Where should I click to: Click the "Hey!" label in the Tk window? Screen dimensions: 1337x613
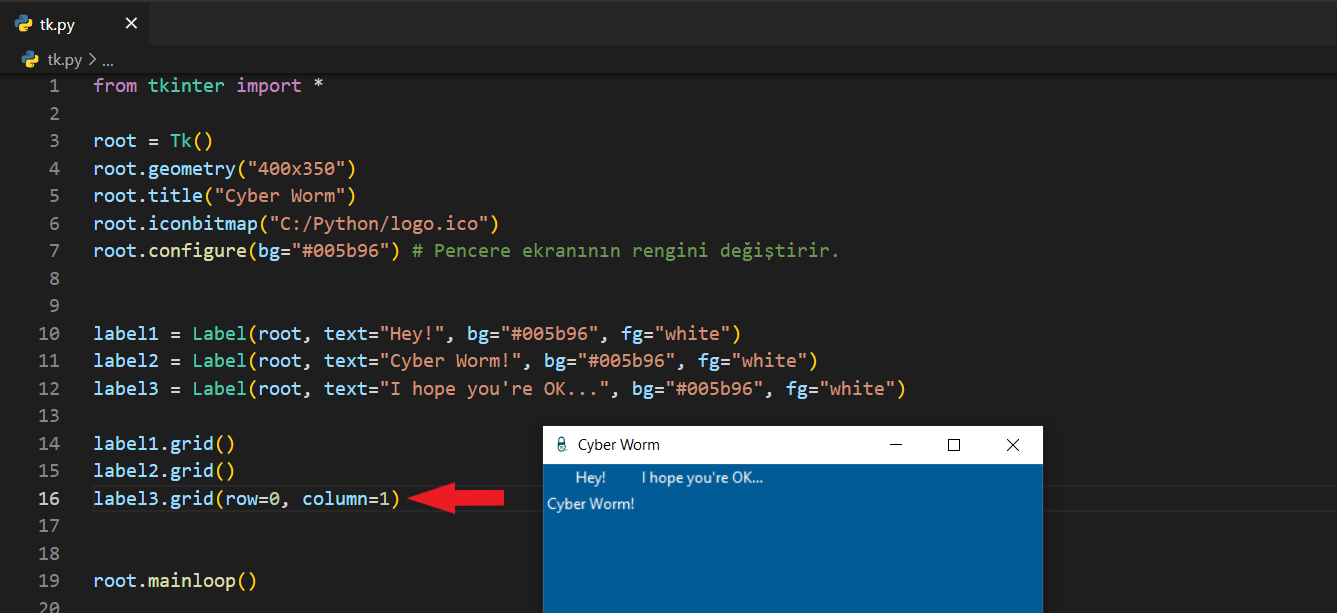pyautogui.click(x=590, y=478)
